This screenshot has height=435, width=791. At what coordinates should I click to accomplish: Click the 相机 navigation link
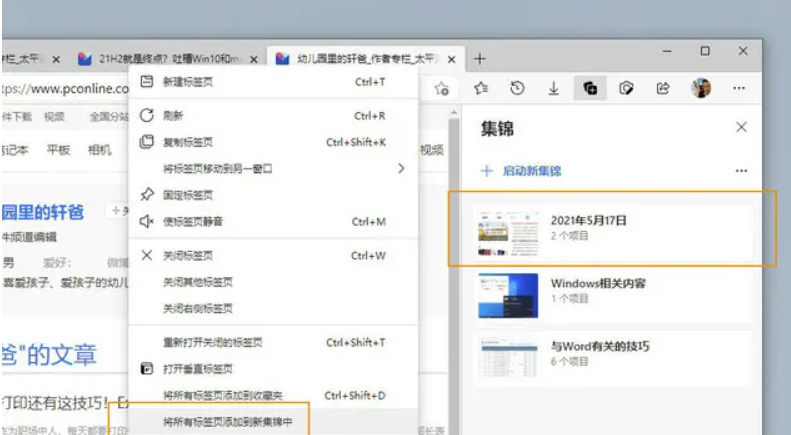99,150
